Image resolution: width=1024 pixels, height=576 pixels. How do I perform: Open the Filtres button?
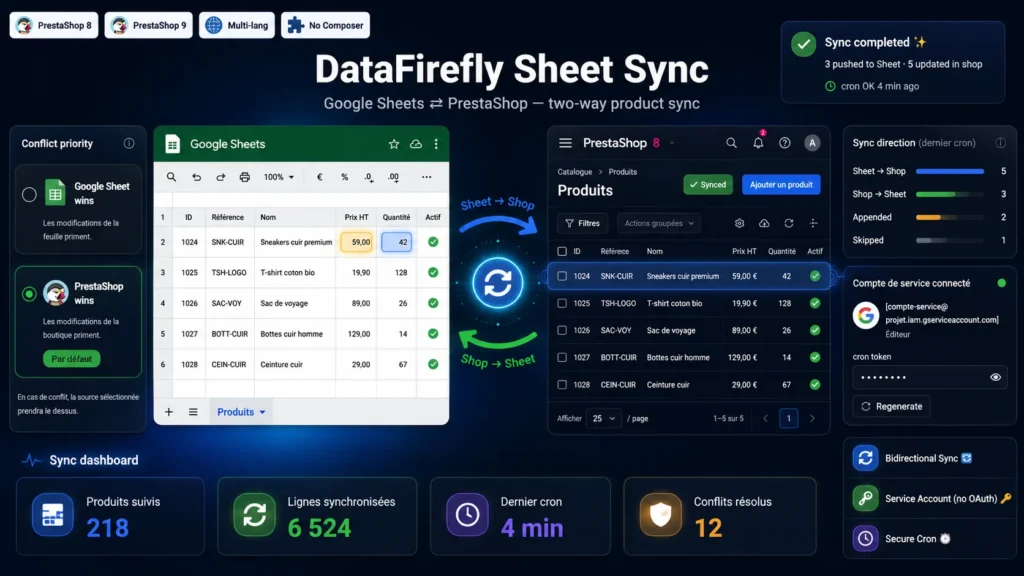pyautogui.click(x=583, y=223)
